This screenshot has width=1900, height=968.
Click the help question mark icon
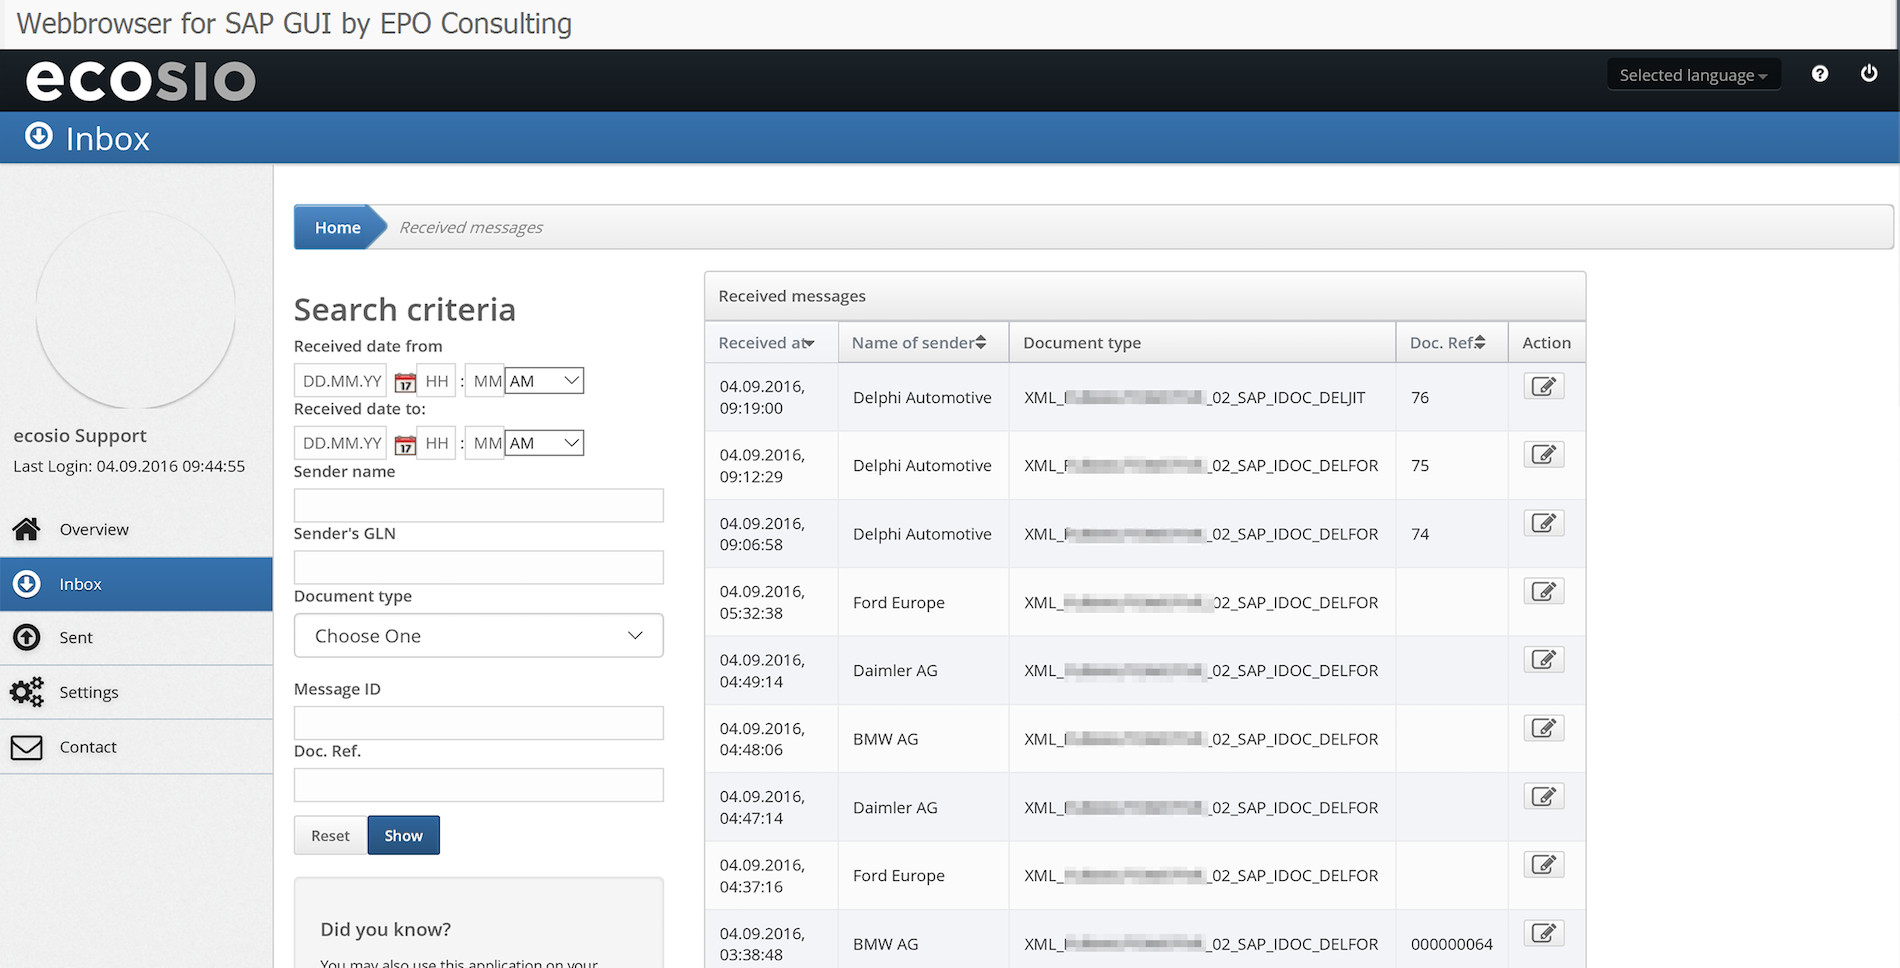pos(1820,74)
